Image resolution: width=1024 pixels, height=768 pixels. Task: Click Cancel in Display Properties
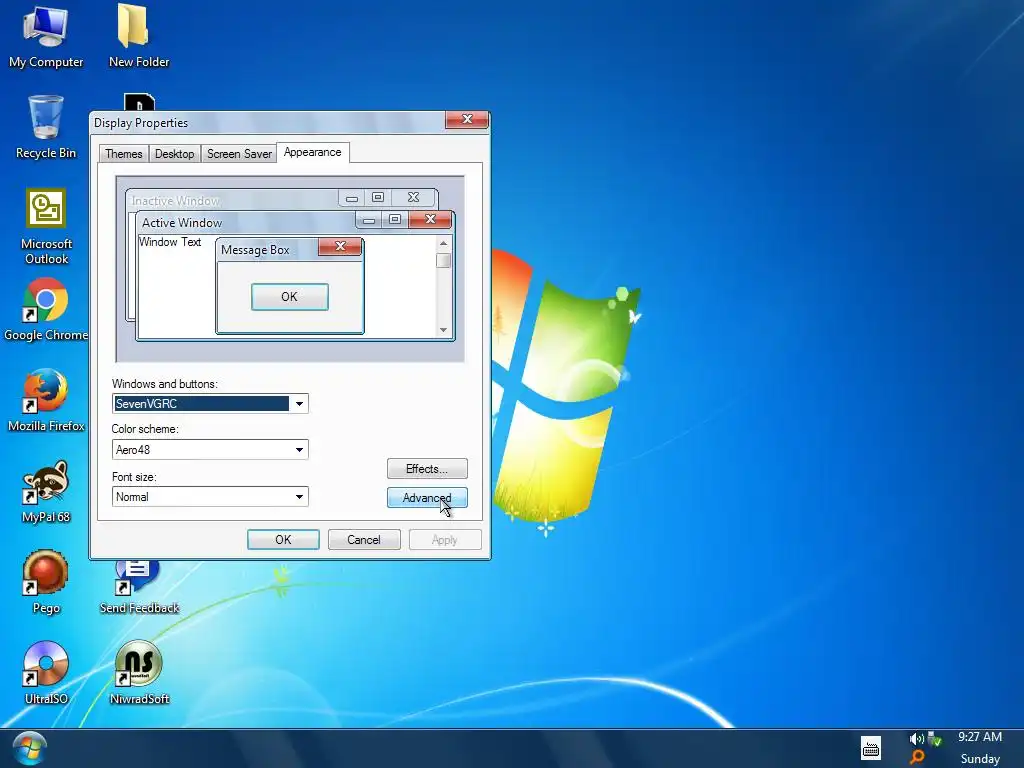coord(364,539)
